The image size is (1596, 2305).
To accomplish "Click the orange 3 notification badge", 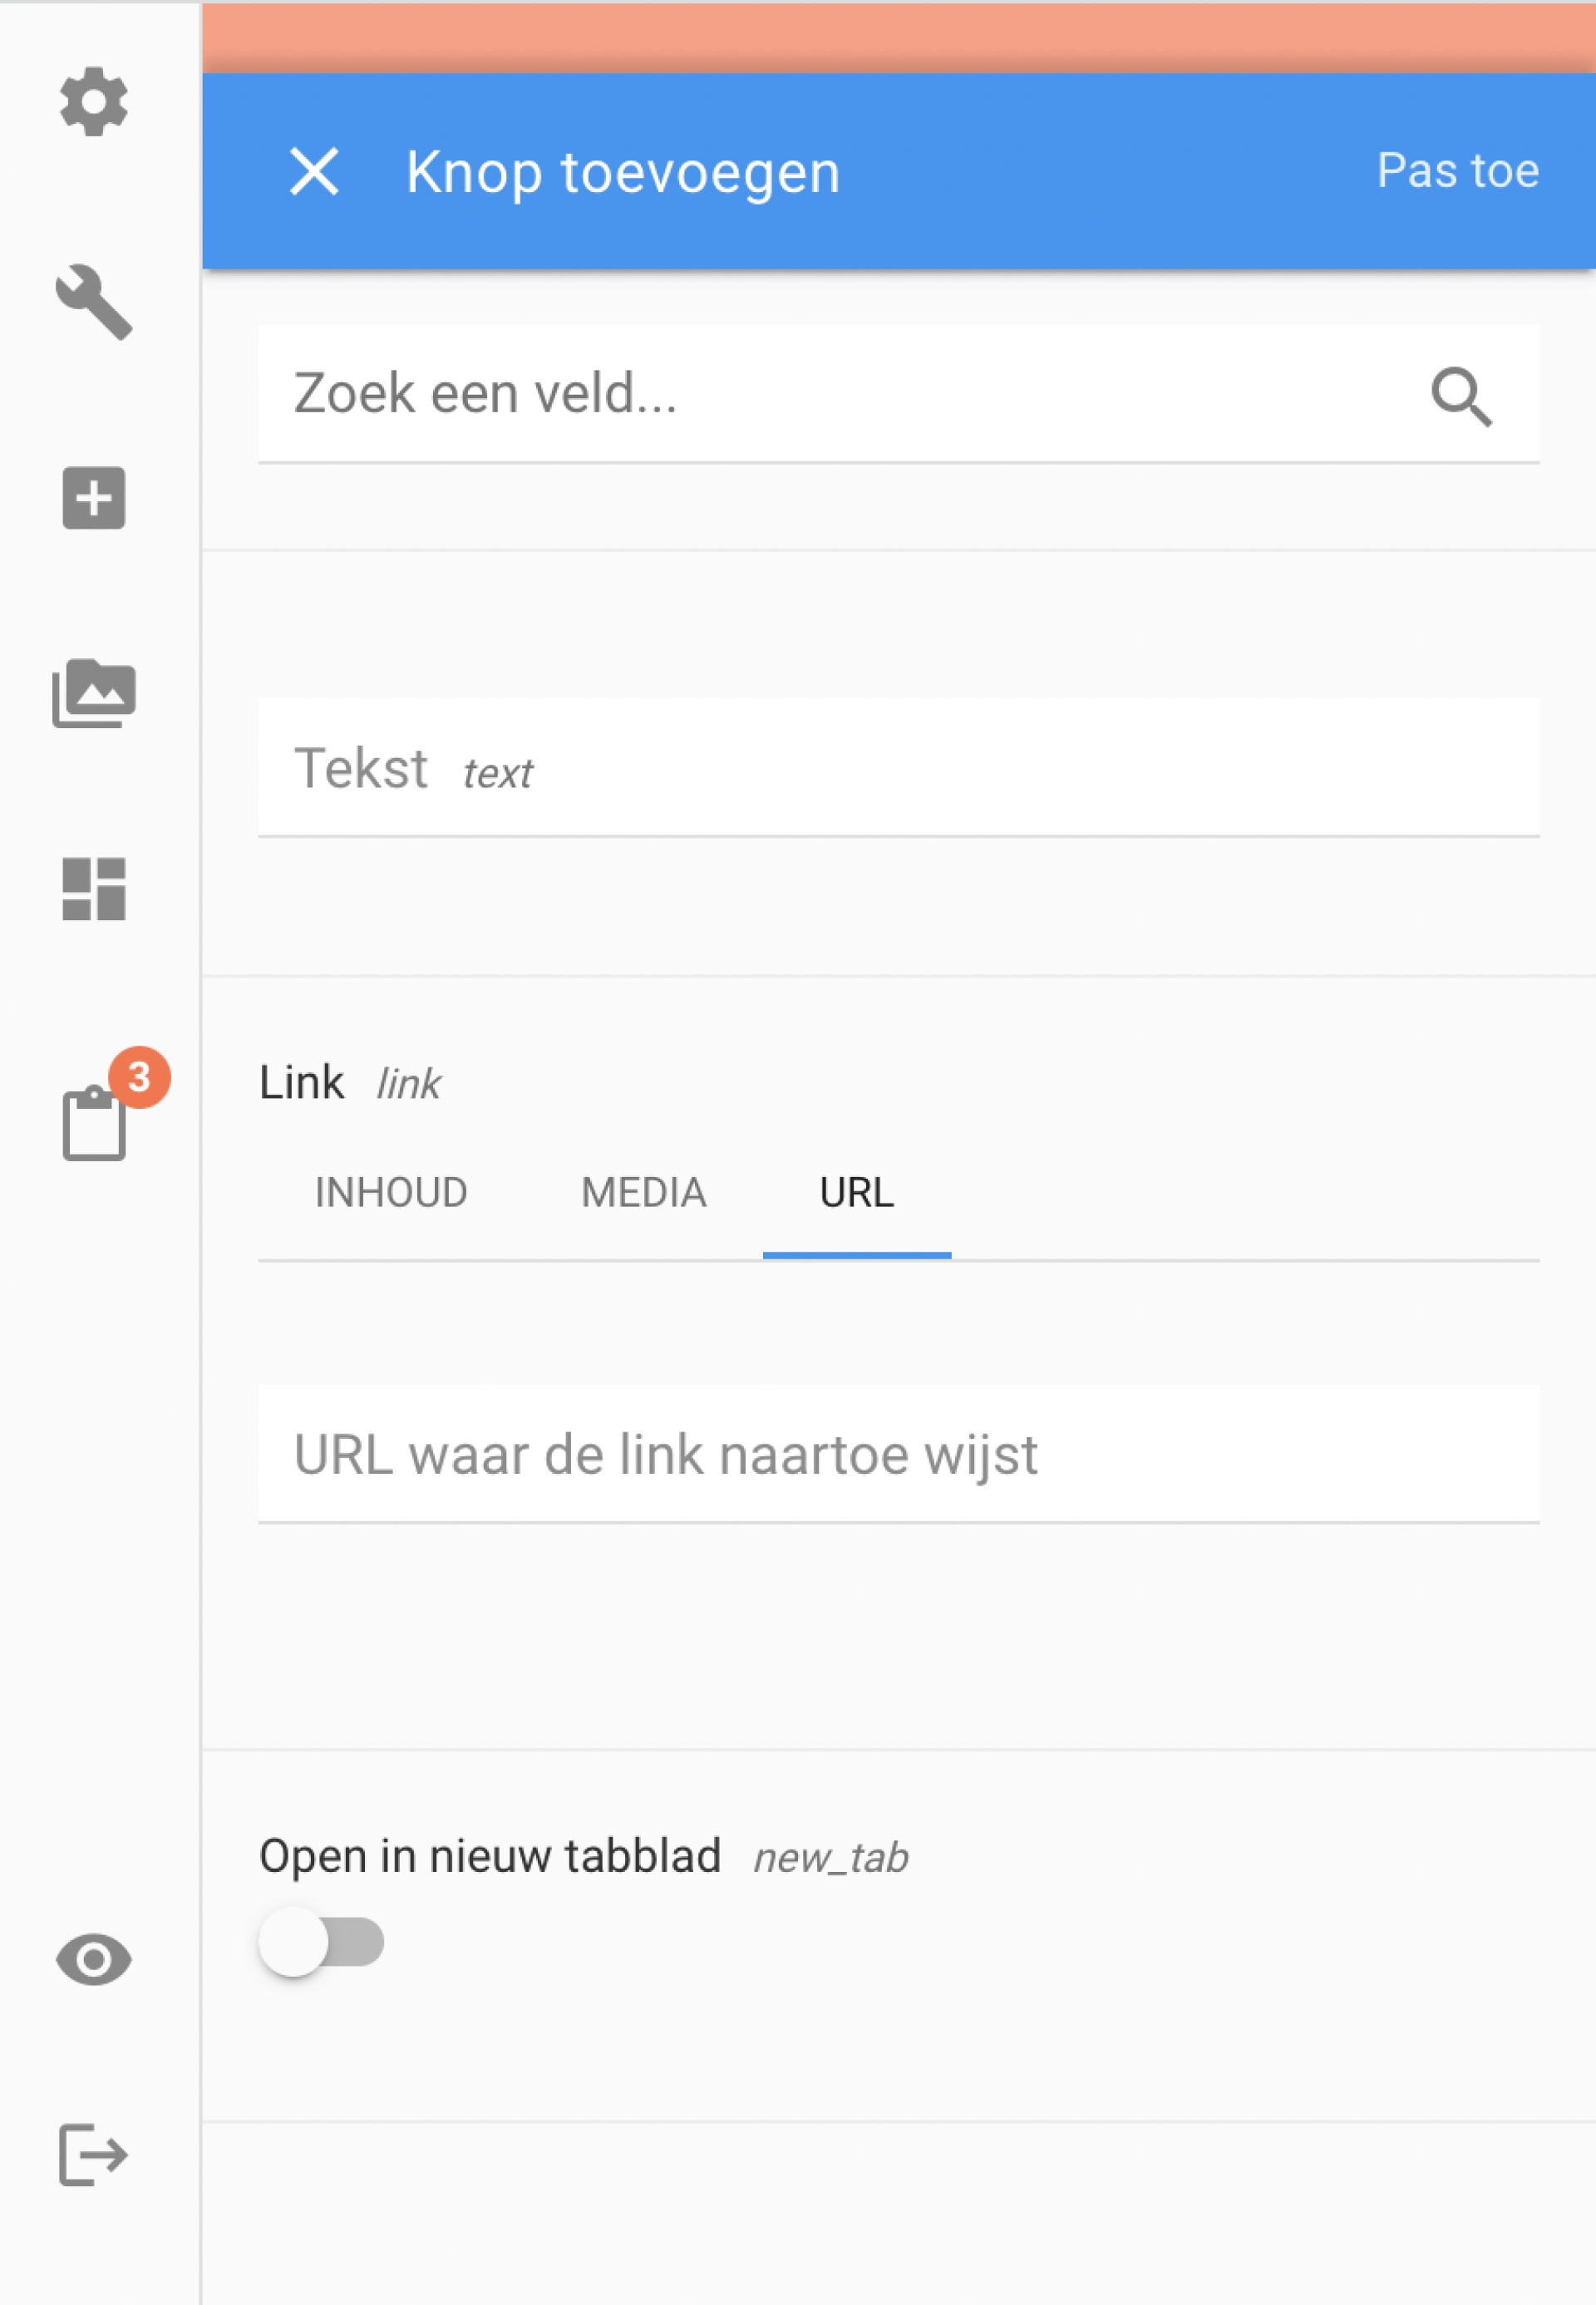I will pyautogui.click(x=139, y=1077).
